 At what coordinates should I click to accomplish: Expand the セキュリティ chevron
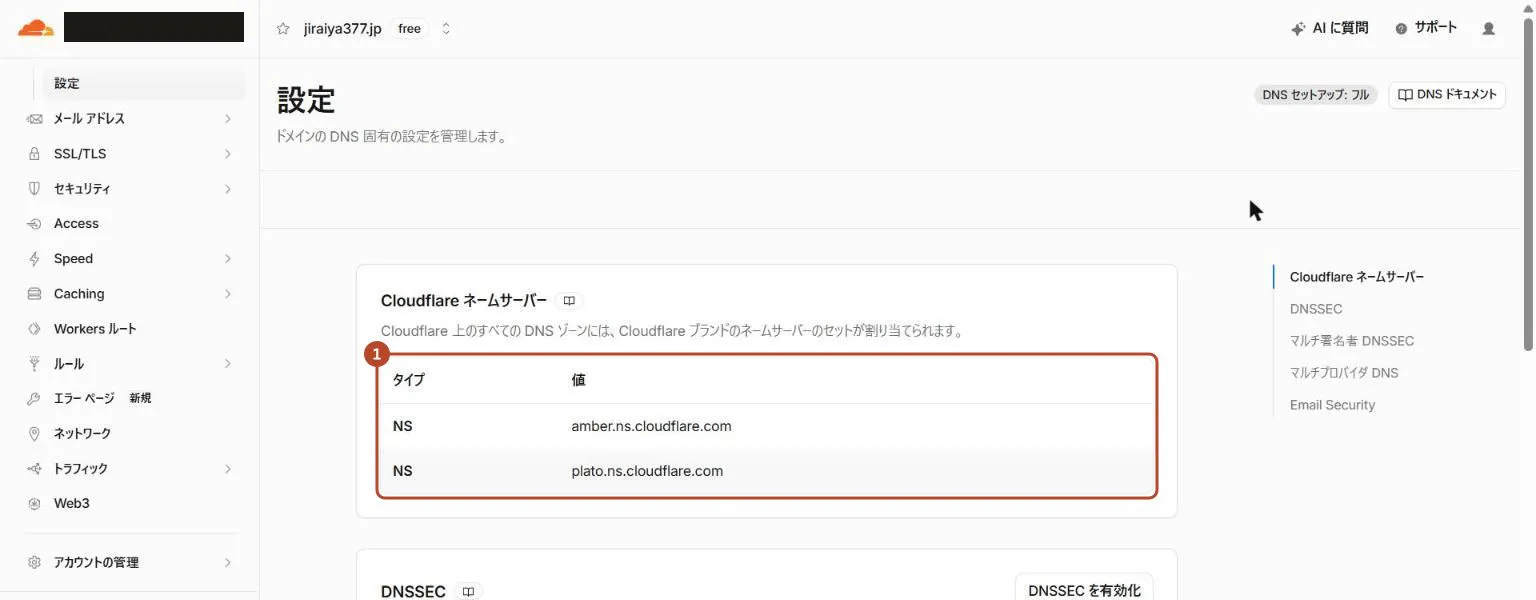(x=228, y=189)
